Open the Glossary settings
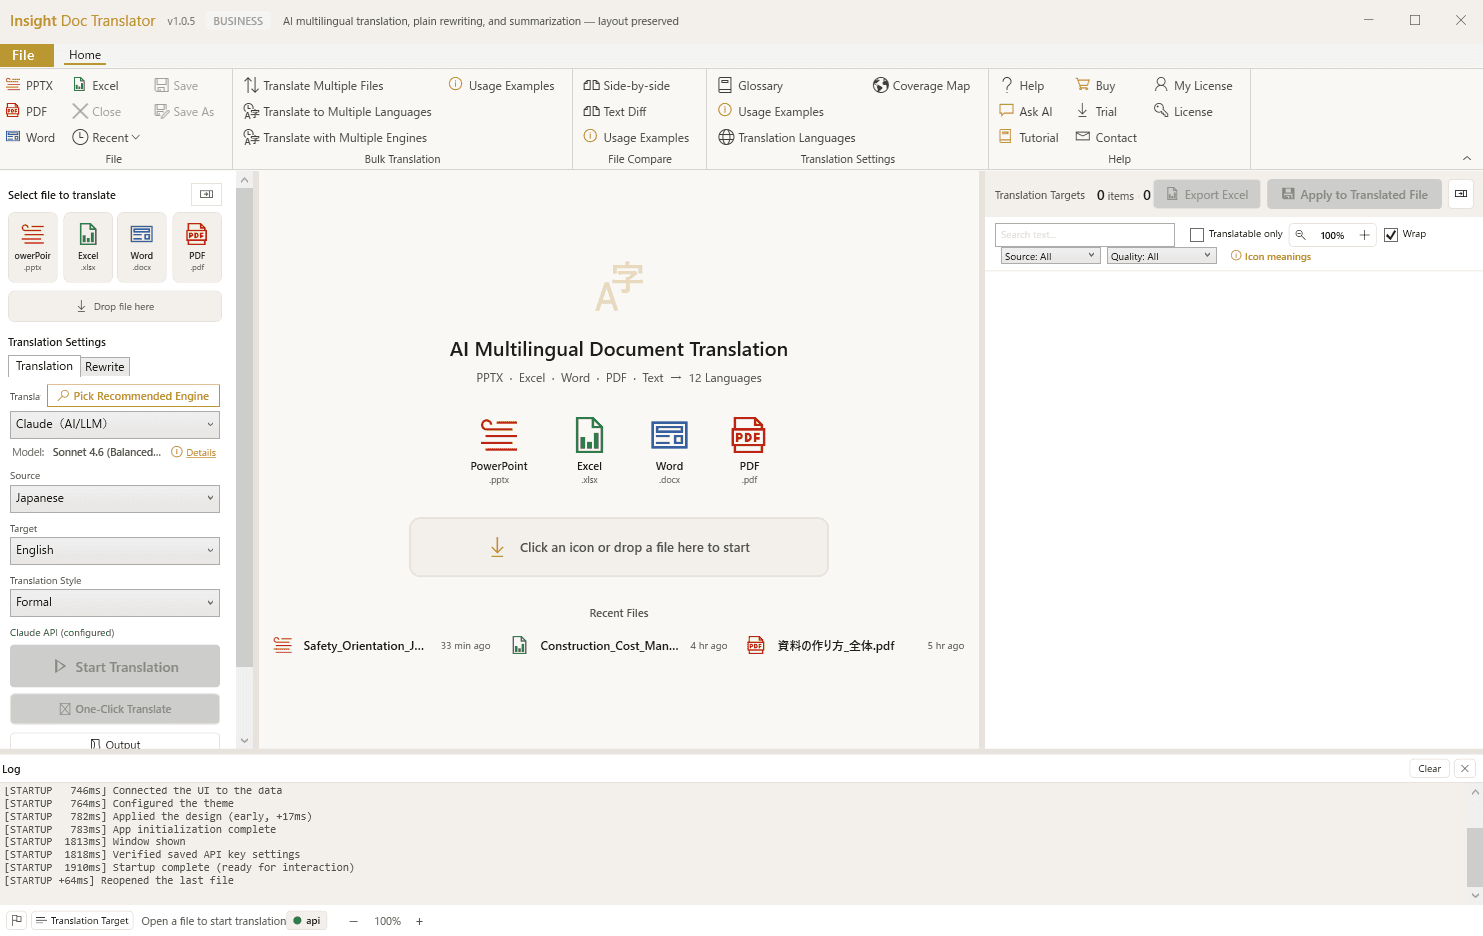Viewport: 1483px width, 936px height. 750,86
